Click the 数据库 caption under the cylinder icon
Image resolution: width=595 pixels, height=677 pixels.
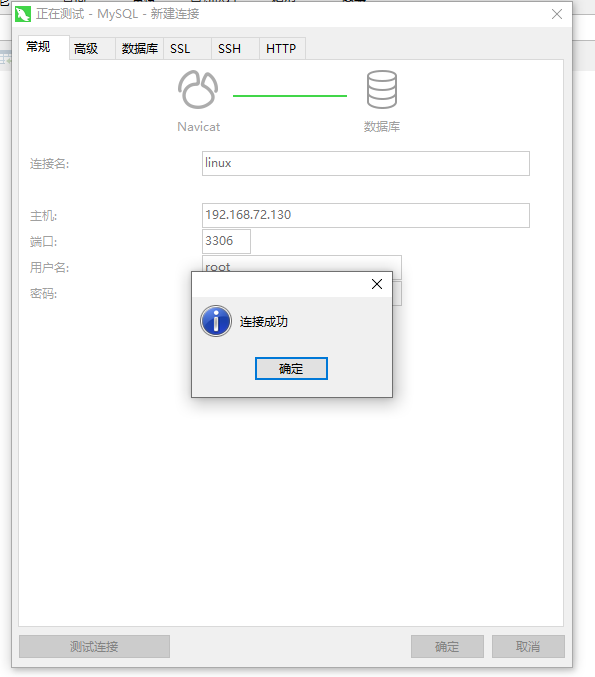(x=382, y=127)
